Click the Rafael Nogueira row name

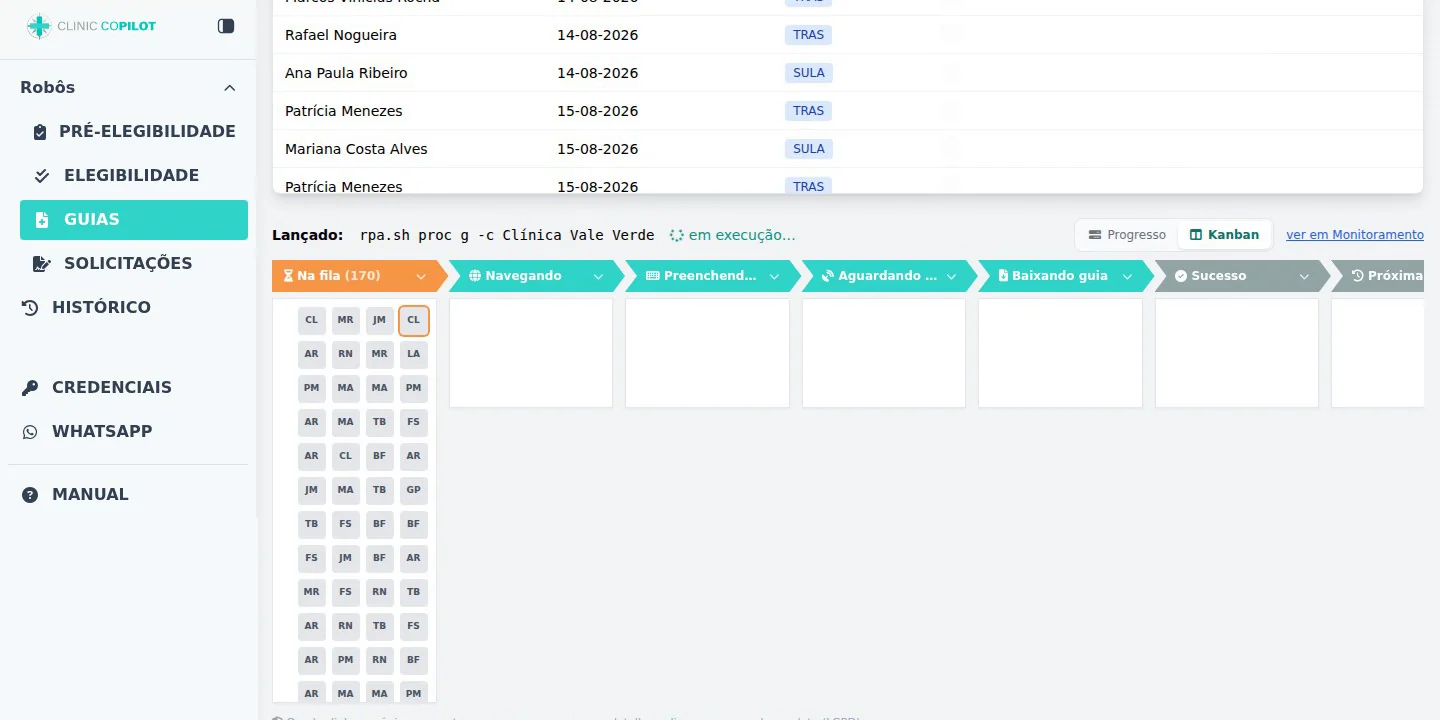click(341, 35)
